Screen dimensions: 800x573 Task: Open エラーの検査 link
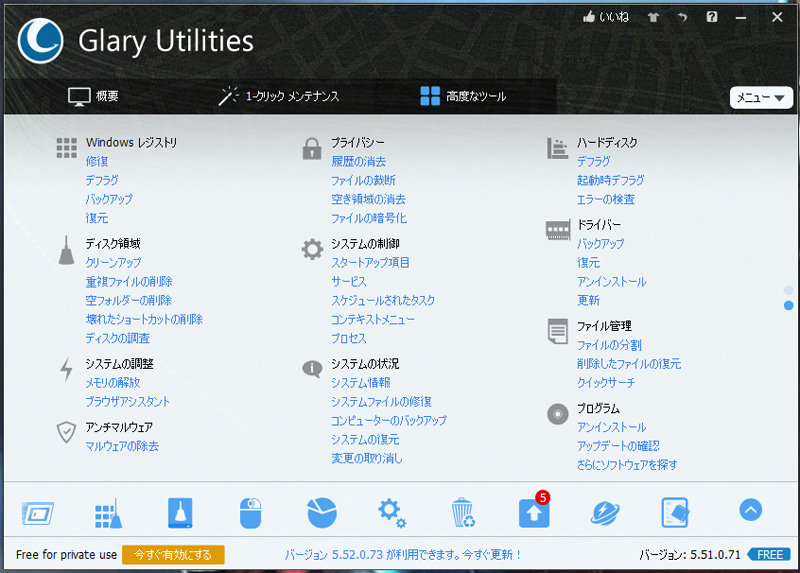click(x=606, y=199)
